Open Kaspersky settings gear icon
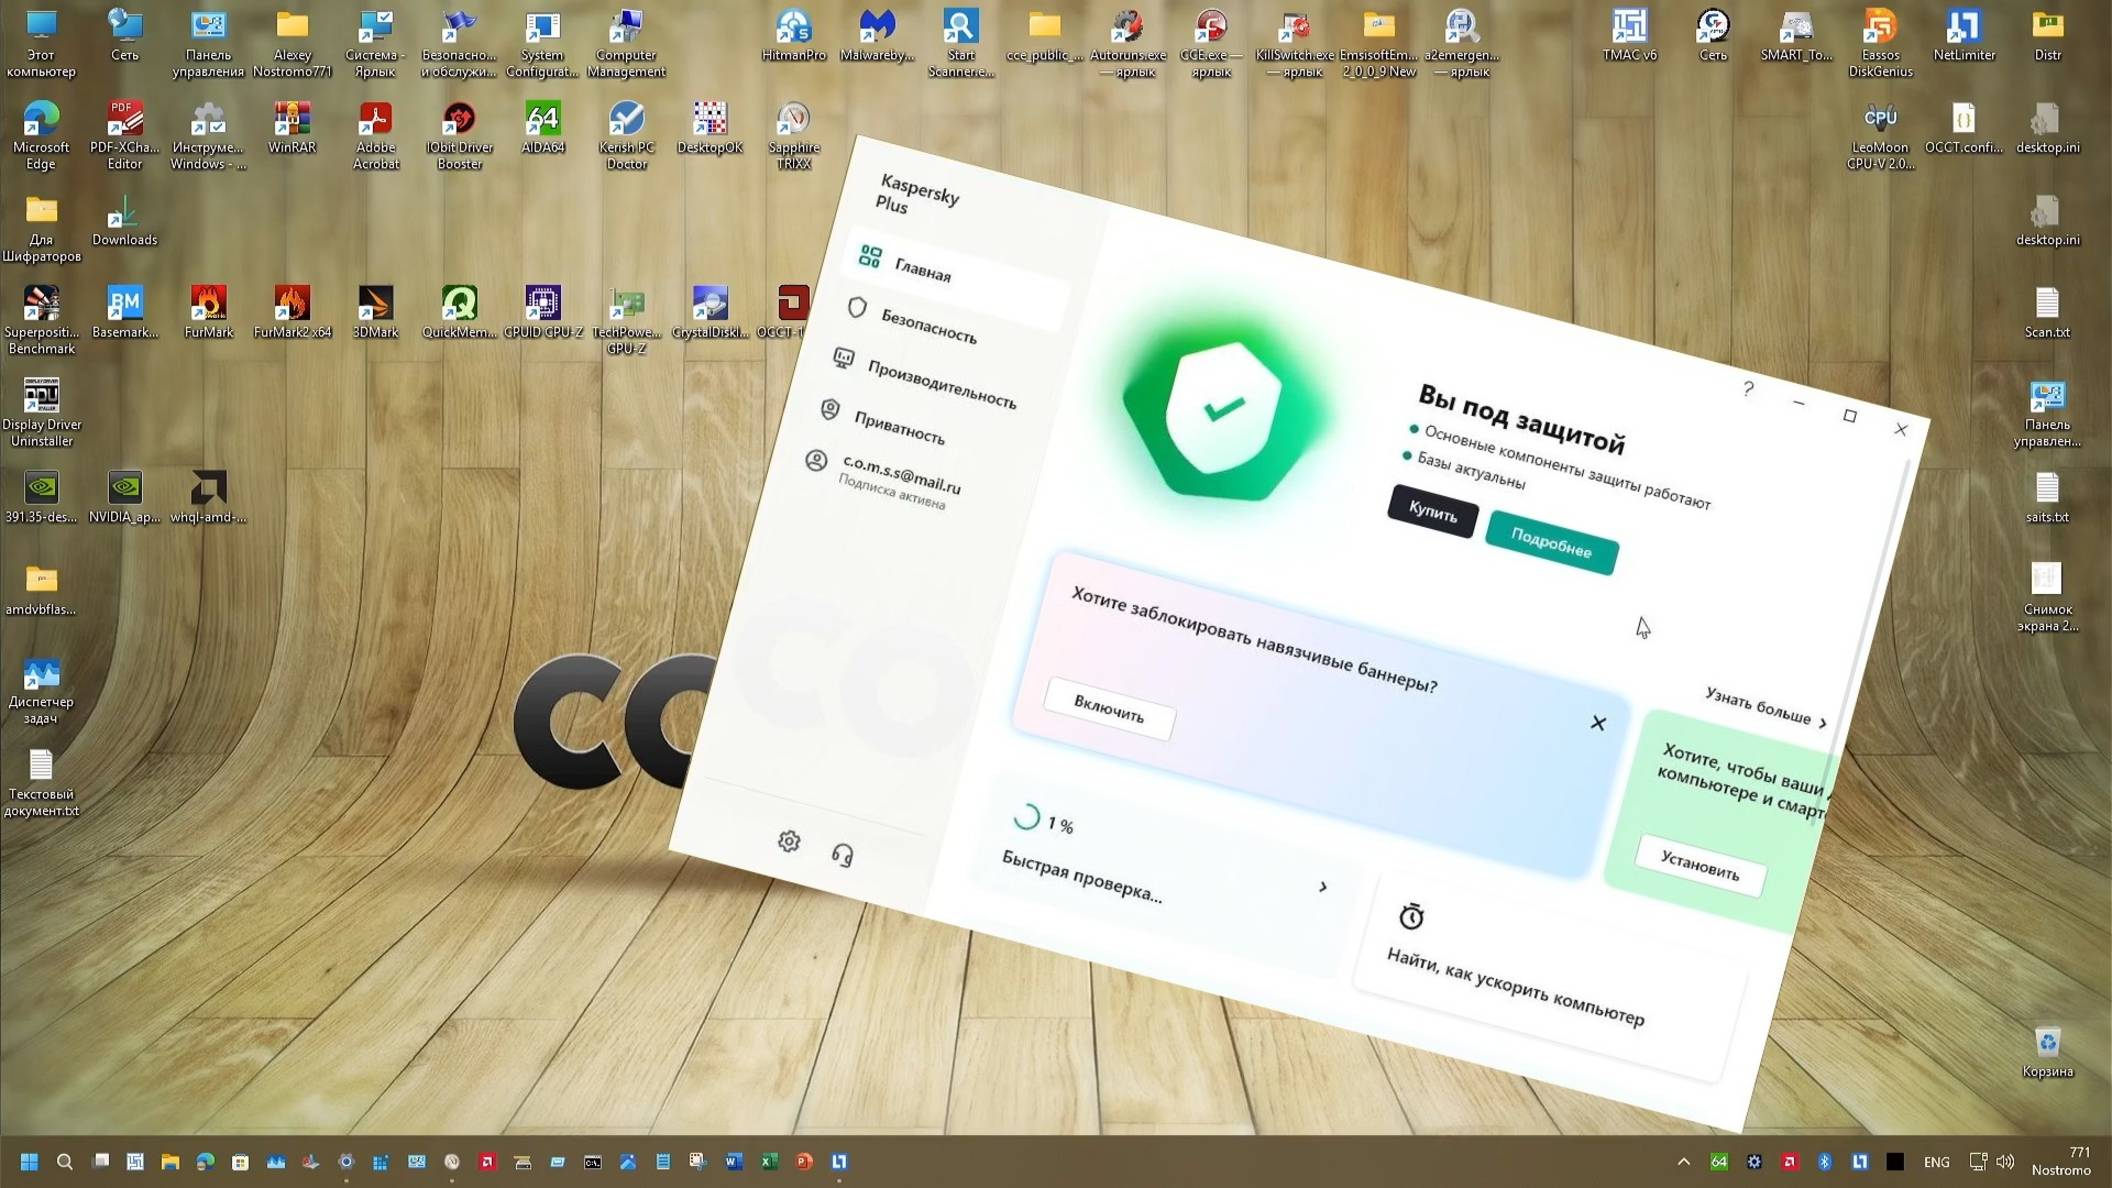 tap(789, 841)
